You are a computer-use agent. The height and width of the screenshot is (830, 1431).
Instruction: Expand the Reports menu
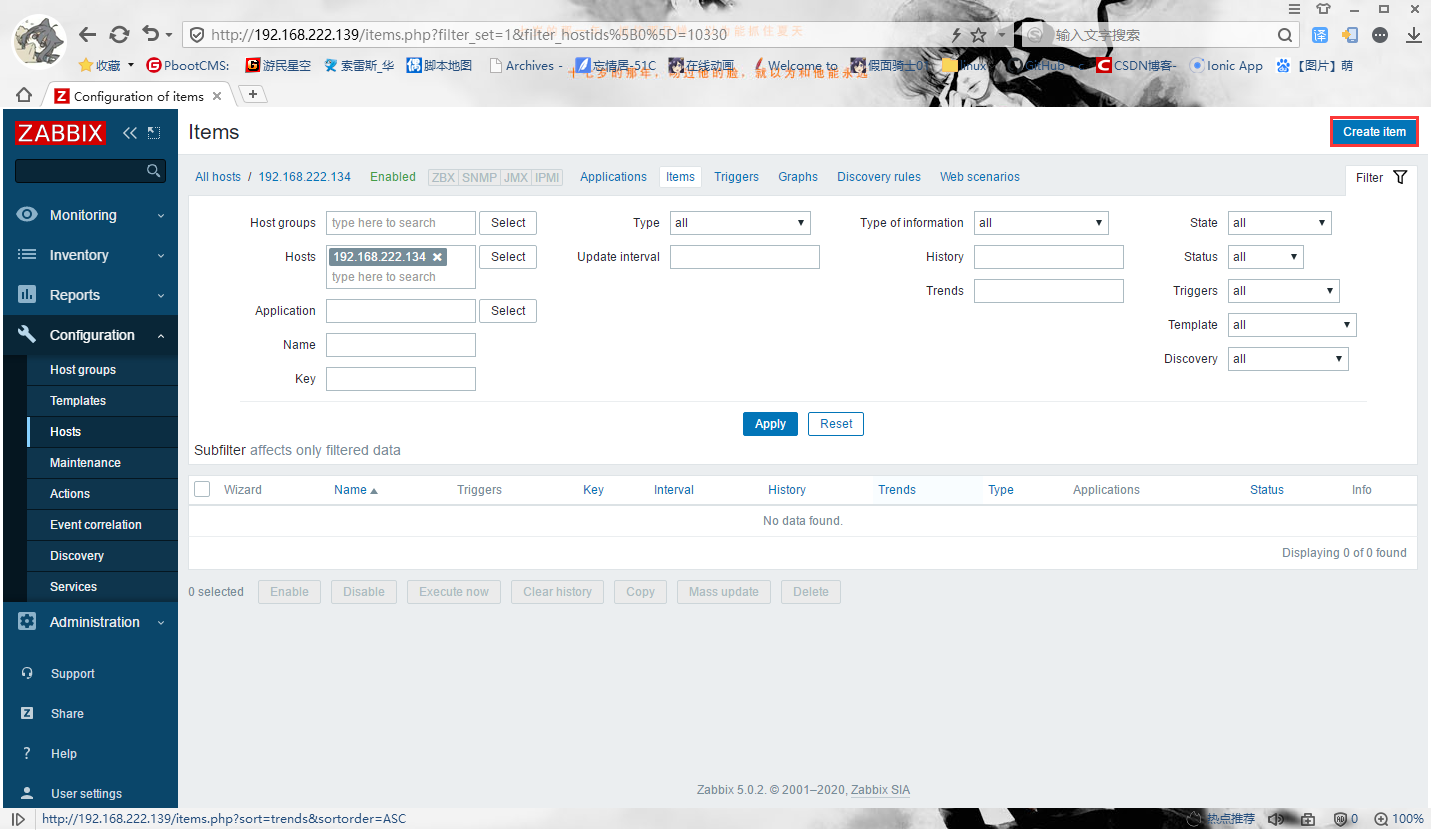tap(90, 295)
